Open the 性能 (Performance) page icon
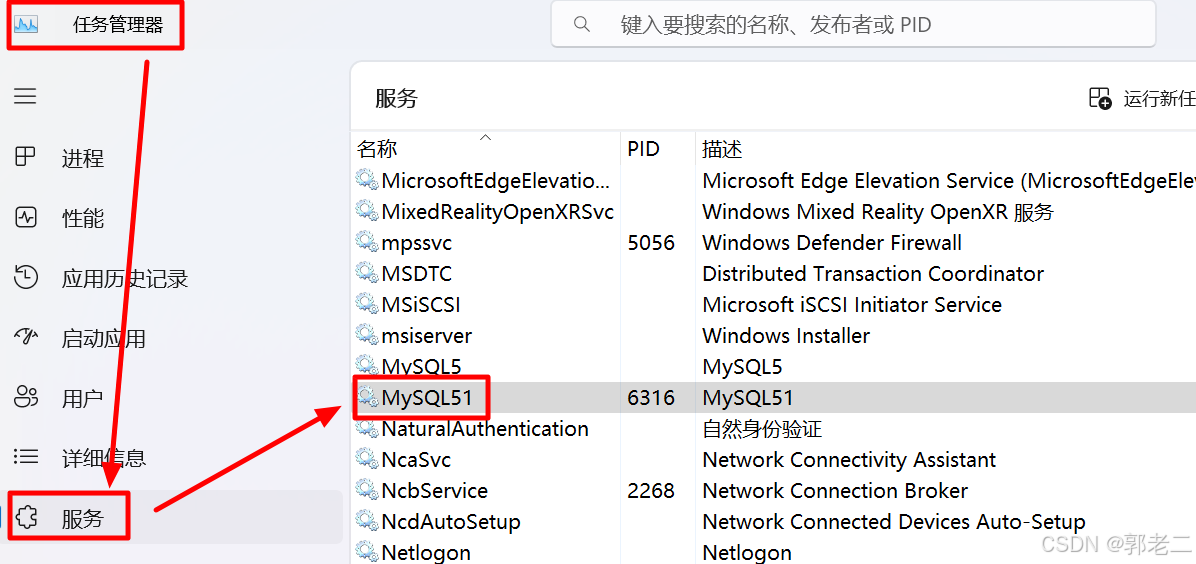This screenshot has height=564, width=1196. pos(25,217)
